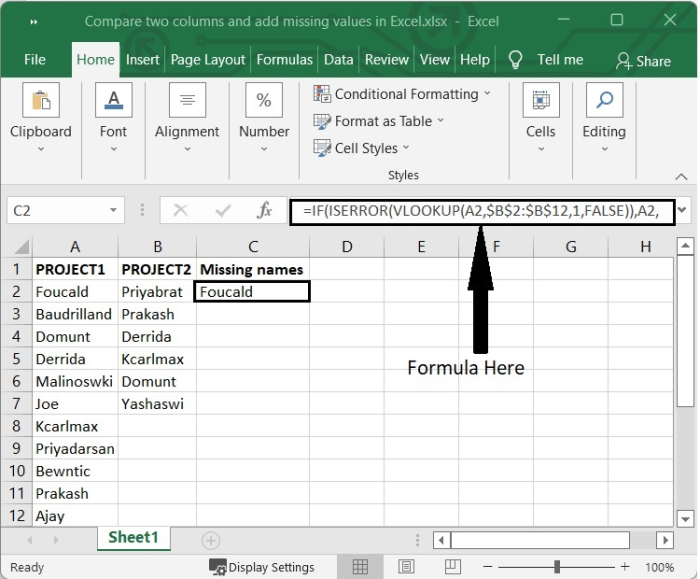Open the Alignment group icon
The width and height of the screenshot is (700, 579).
(187, 101)
